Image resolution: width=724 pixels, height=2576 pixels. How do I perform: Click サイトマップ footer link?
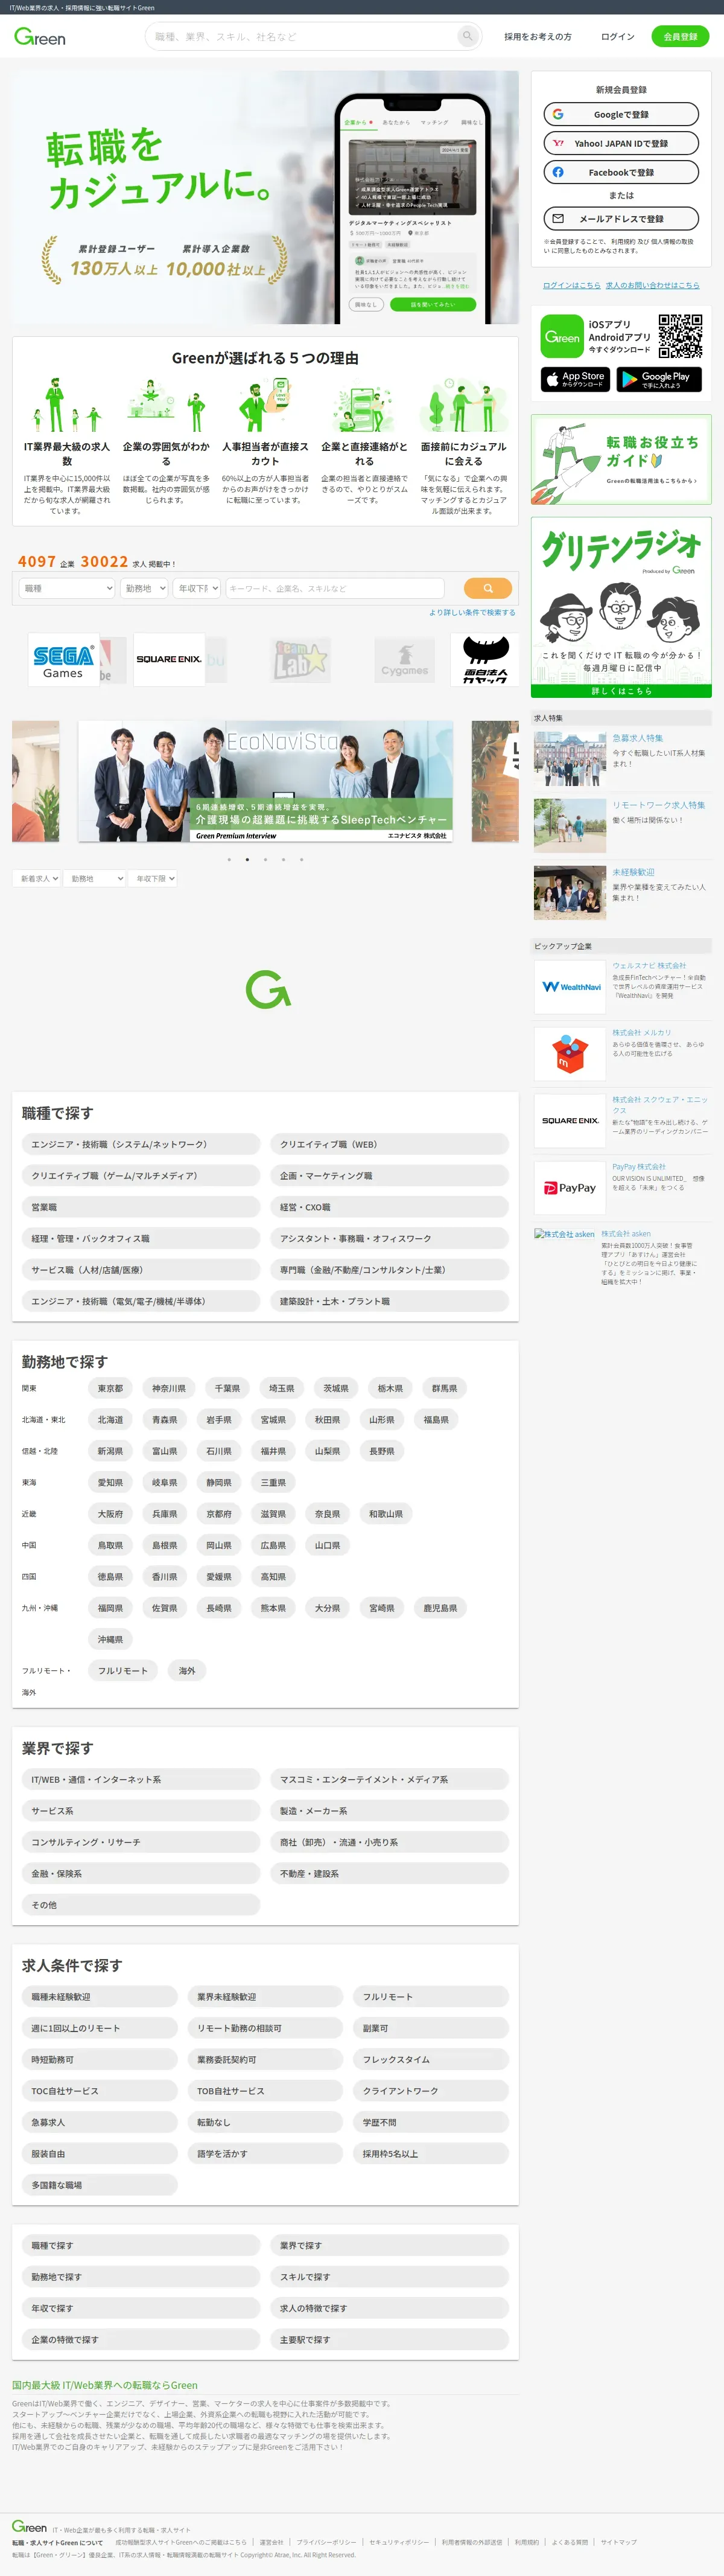tap(619, 2541)
